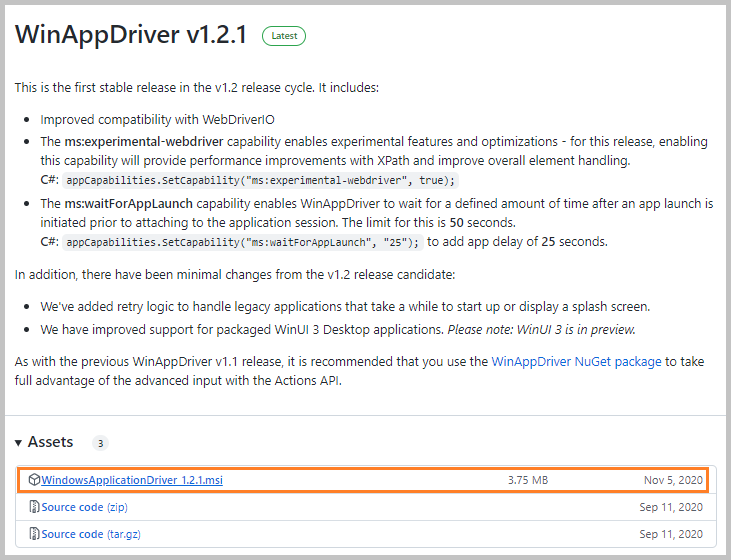731x560 pixels.
Task: Click the Sep 11, 2020 date in zip row
Action: pos(671,507)
